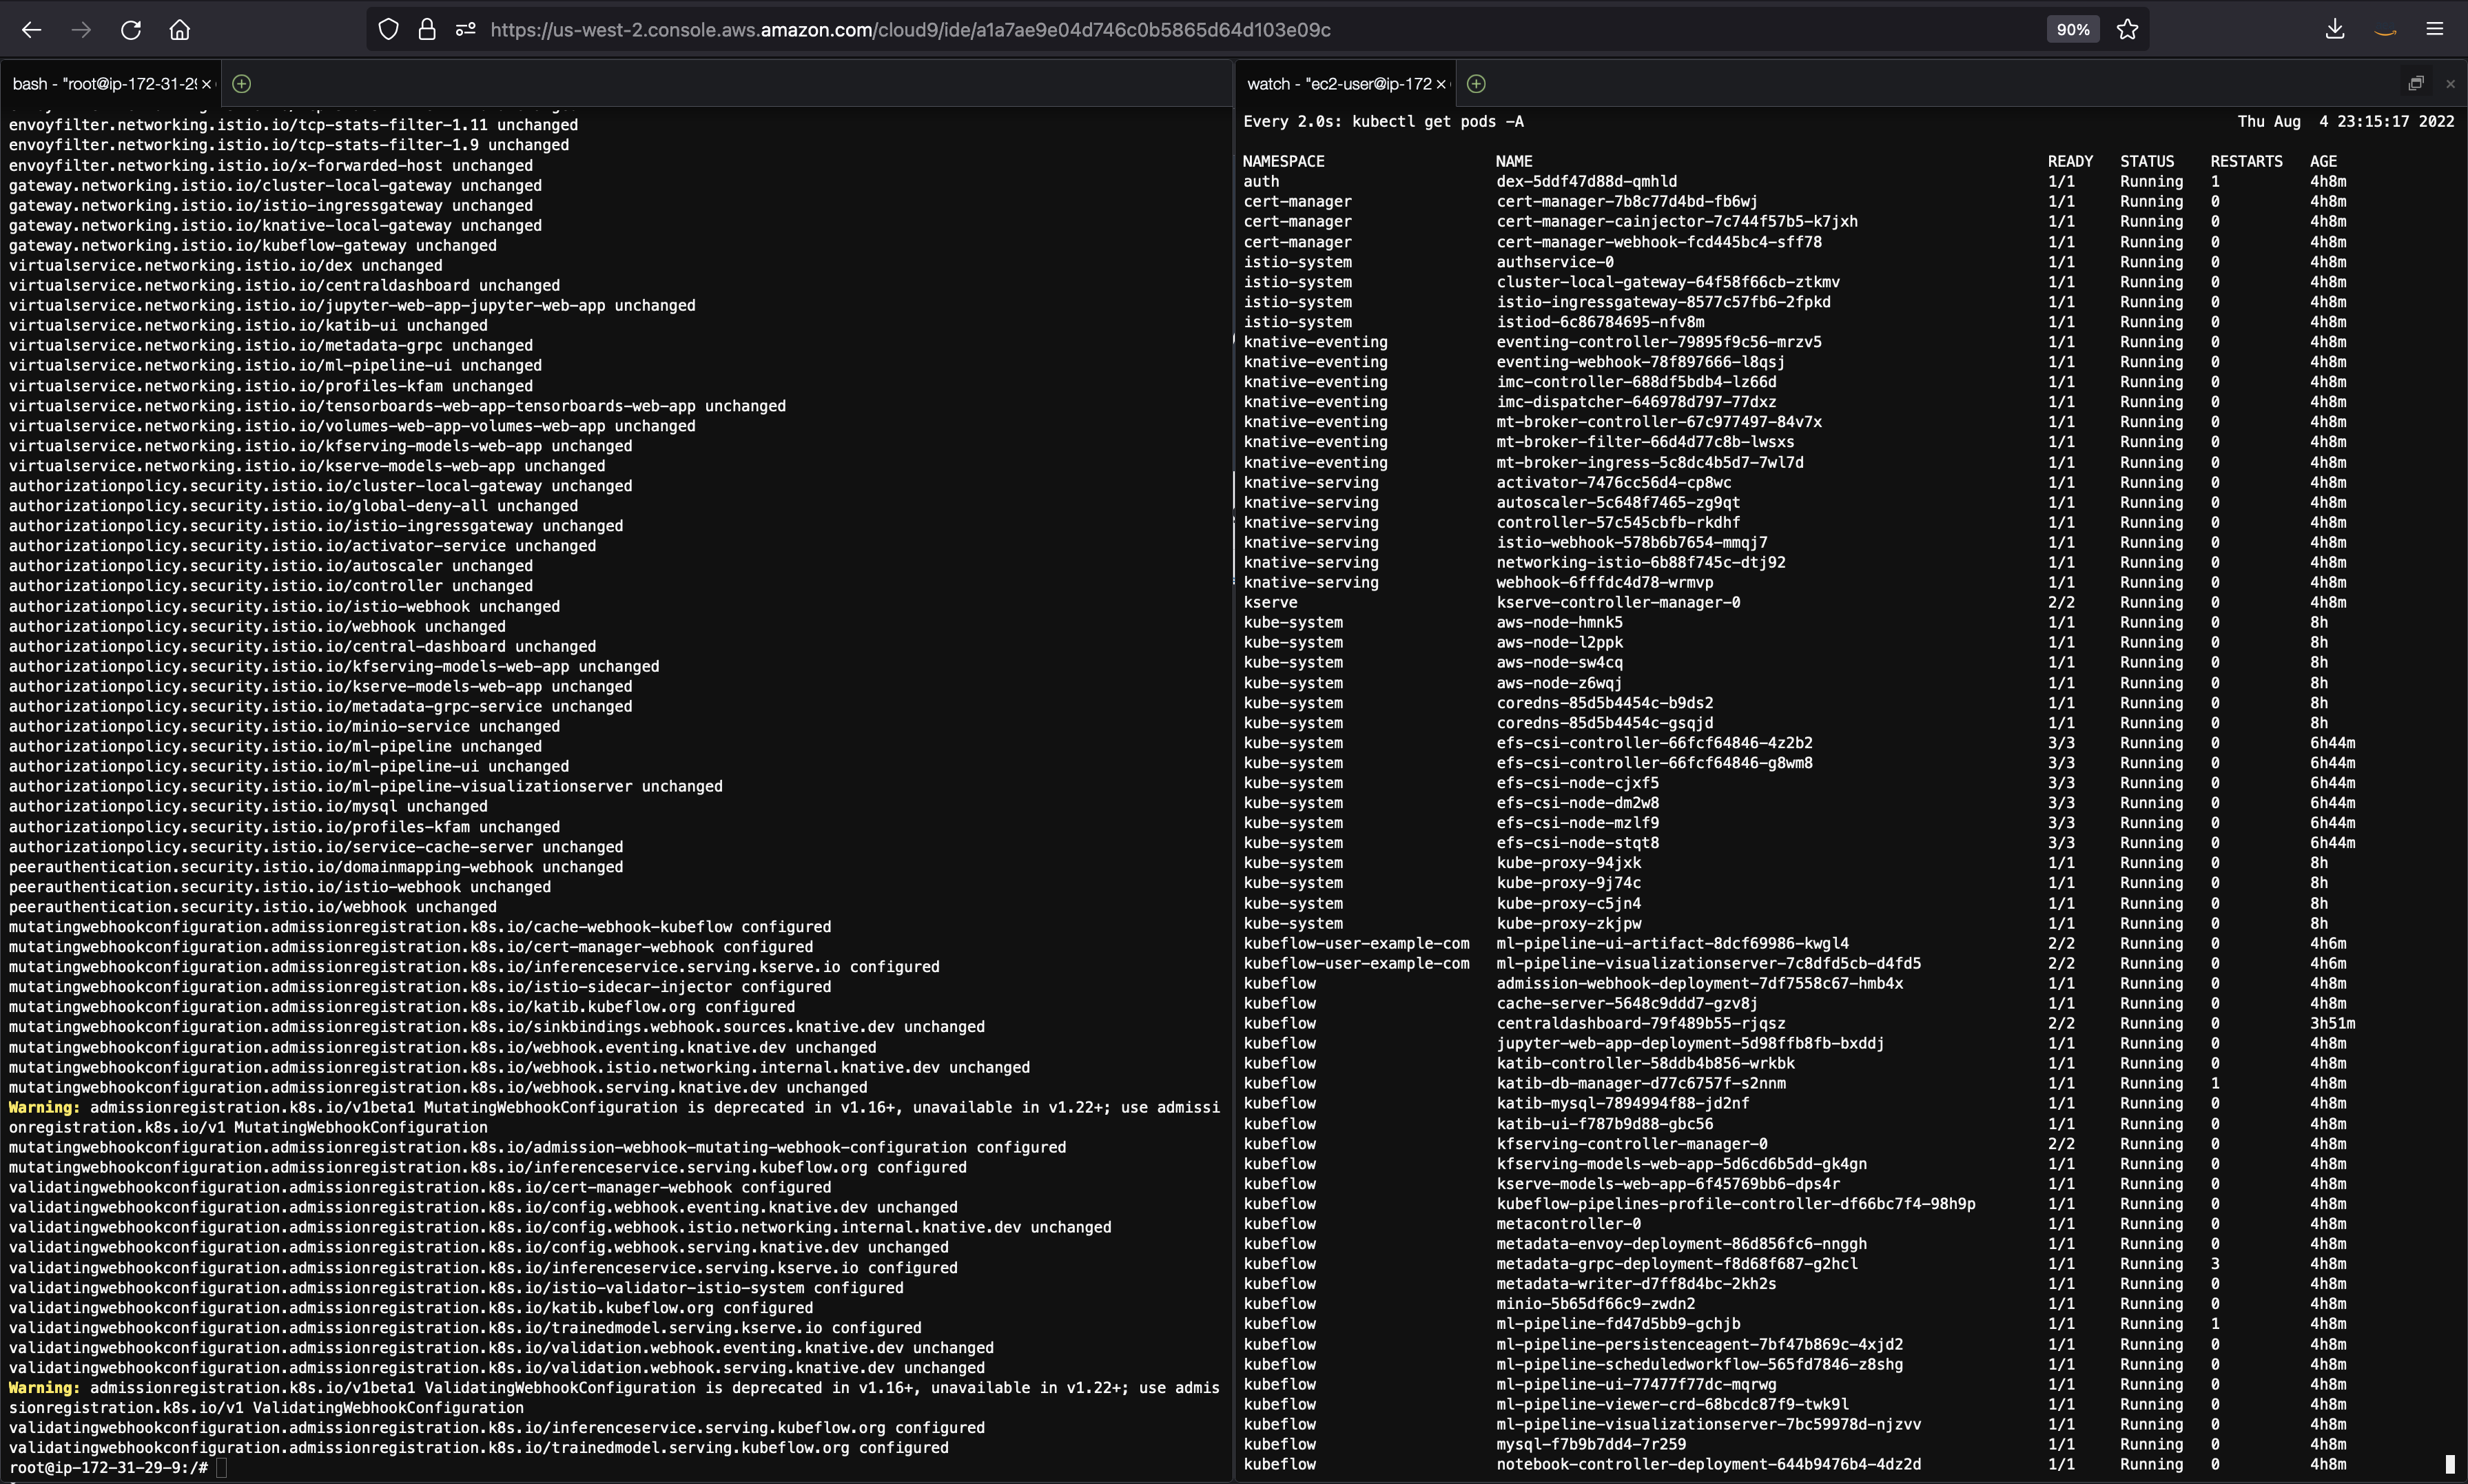Click the STATUS column header

click(2147, 161)
